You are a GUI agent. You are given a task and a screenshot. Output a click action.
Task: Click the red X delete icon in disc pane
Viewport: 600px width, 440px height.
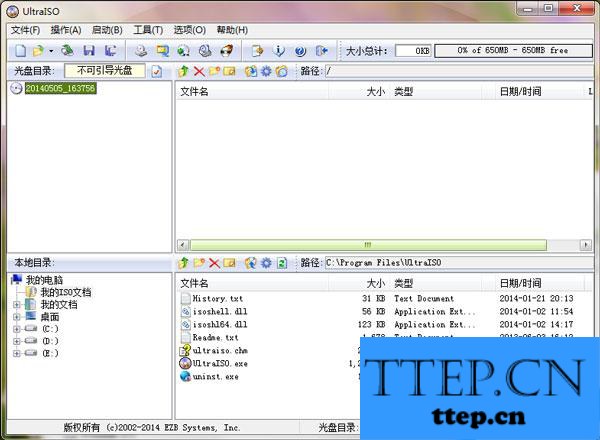pos(199,71)
